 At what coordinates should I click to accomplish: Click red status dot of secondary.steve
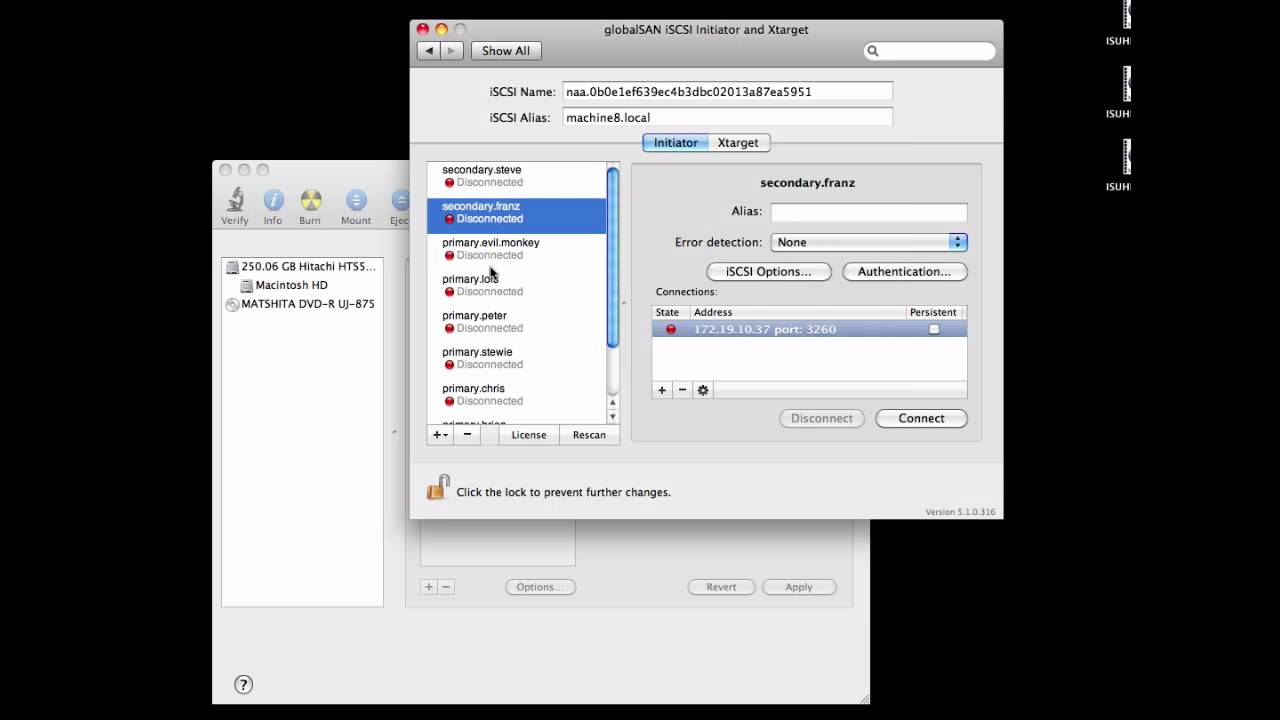click(x=449, y=183)
